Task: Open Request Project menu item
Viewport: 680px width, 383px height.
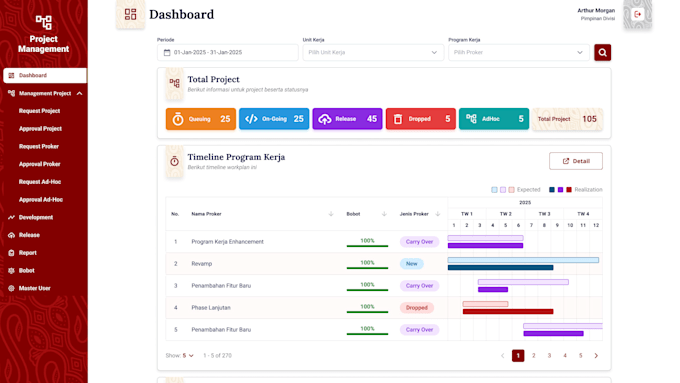Action: click(x=39, y=111)
